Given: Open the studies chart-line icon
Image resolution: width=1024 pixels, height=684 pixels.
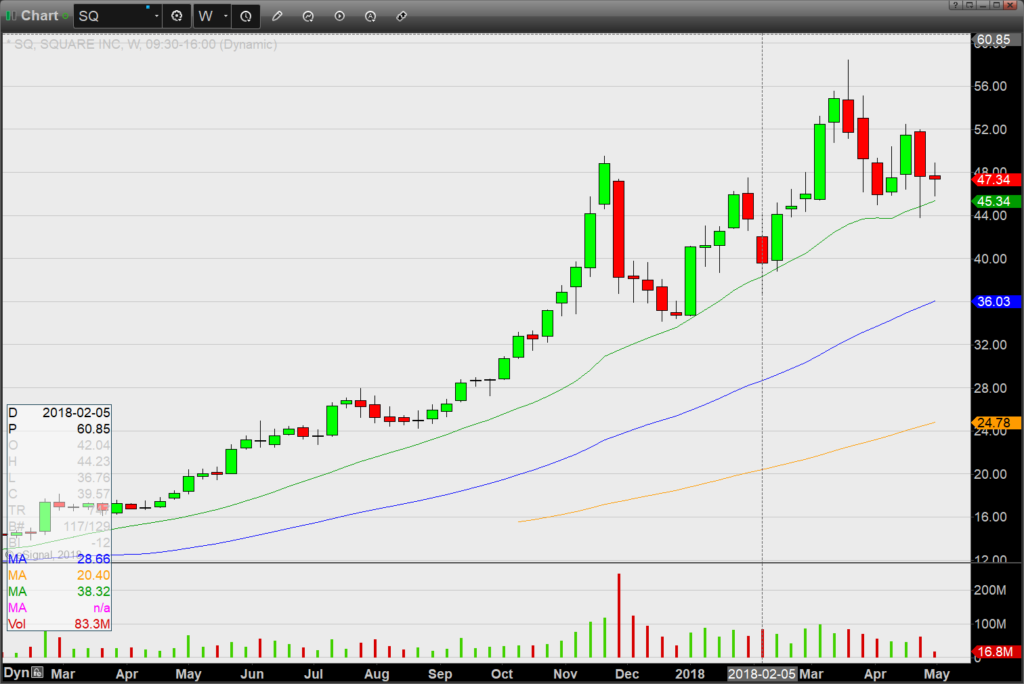Looking at the screenshot, I should 308,16.
